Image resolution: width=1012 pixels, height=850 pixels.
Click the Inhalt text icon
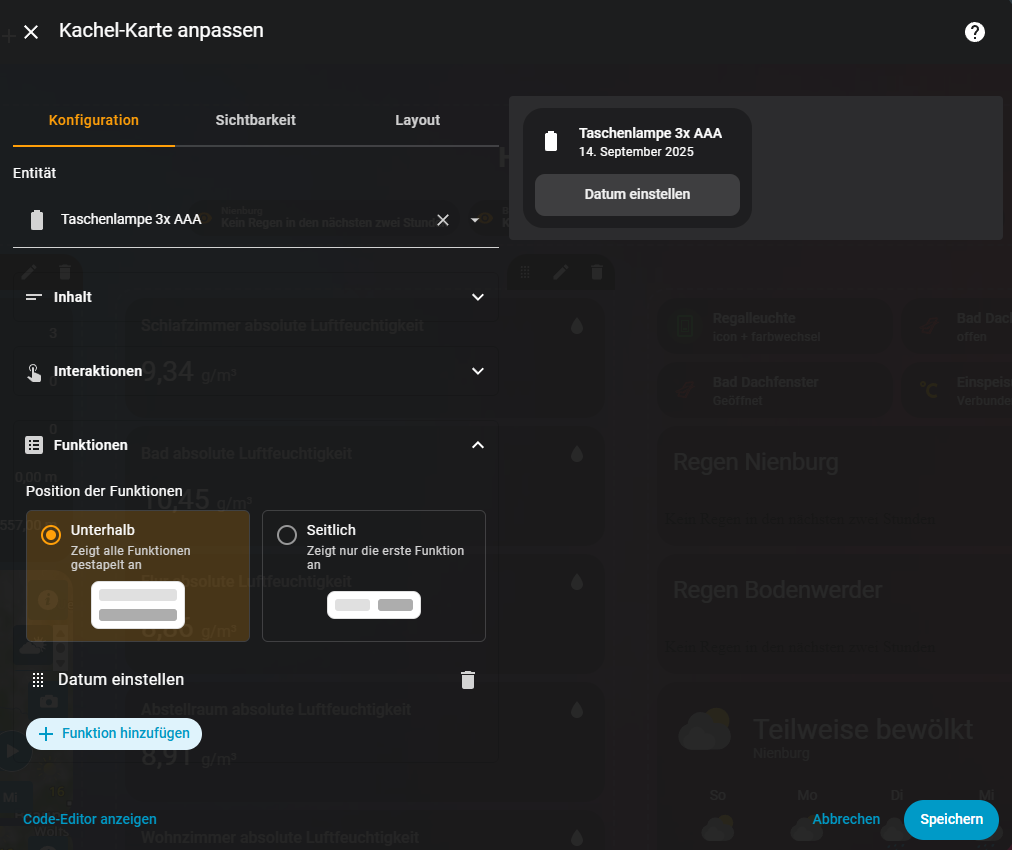click(x=34, y=297)
